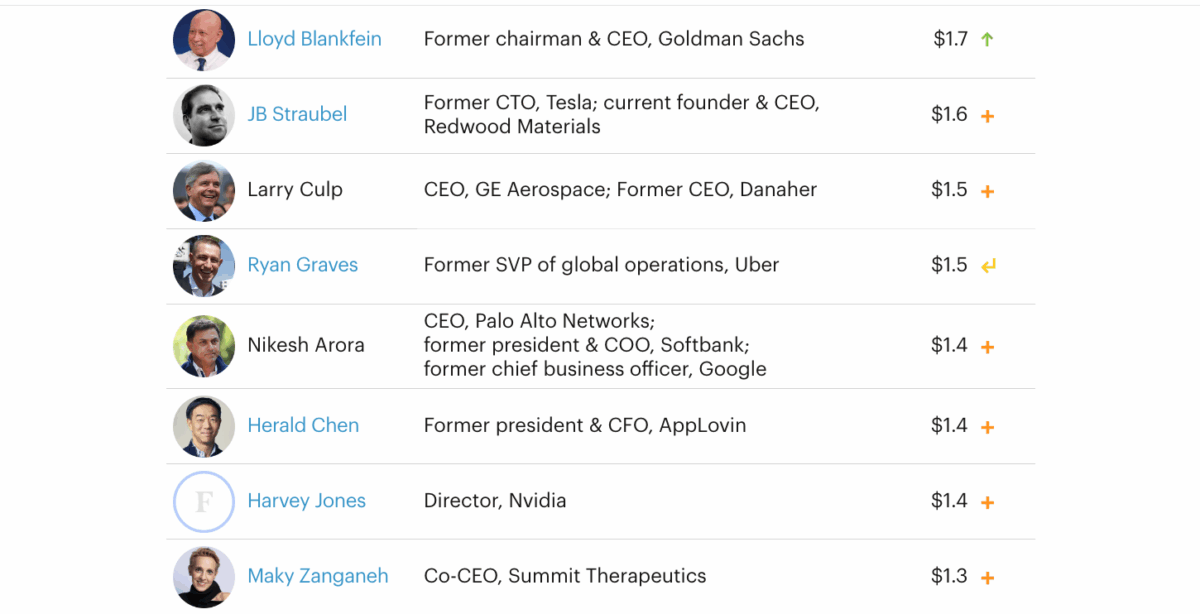Click the orange plus icon in Harvey Jones' row
Screen dimensions: 1200x614
coord(987,502)
